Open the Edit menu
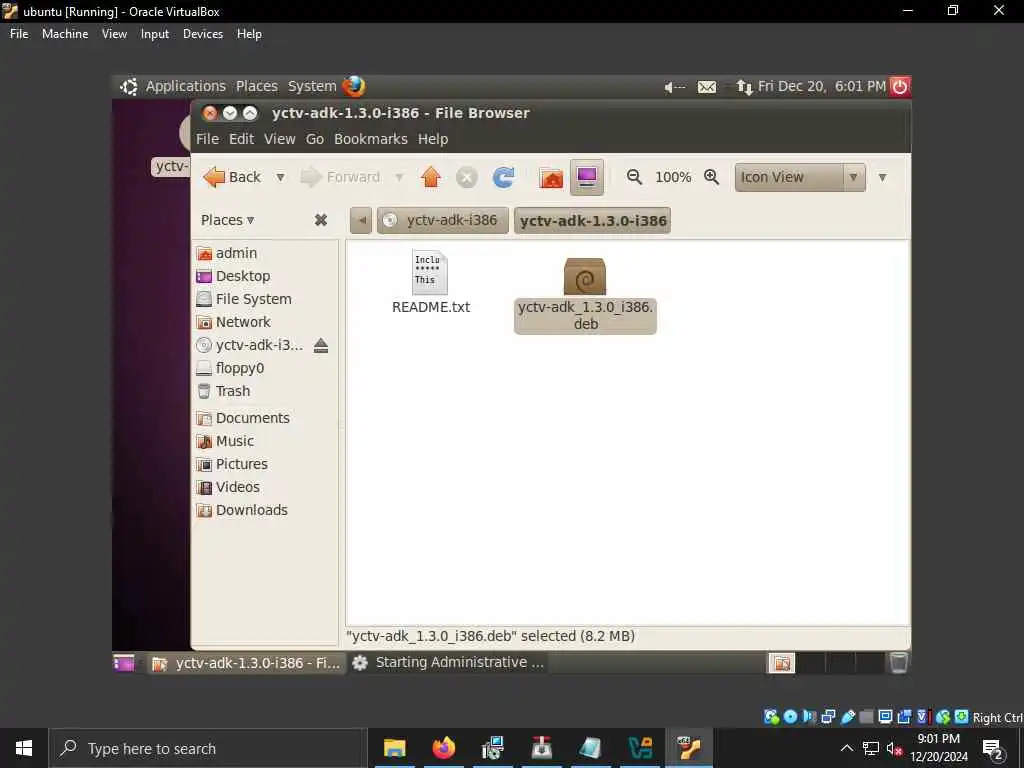 tap(241, 139)
